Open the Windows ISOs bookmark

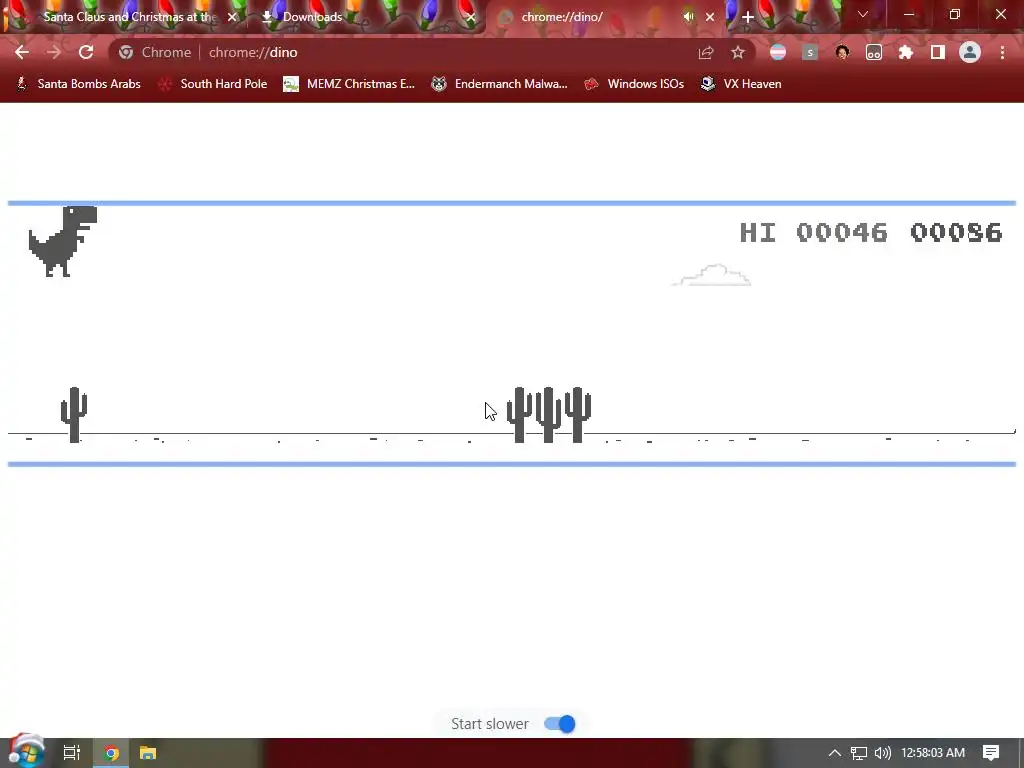click(x=634, y=84)
